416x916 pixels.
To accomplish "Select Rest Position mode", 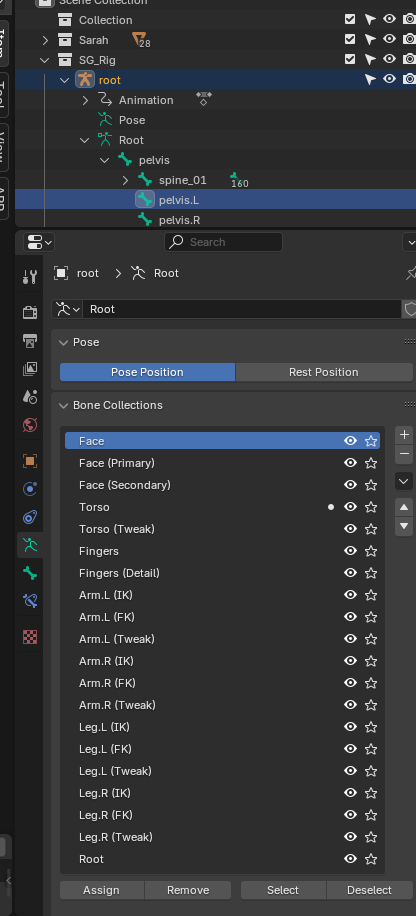I will pos(324,372).
